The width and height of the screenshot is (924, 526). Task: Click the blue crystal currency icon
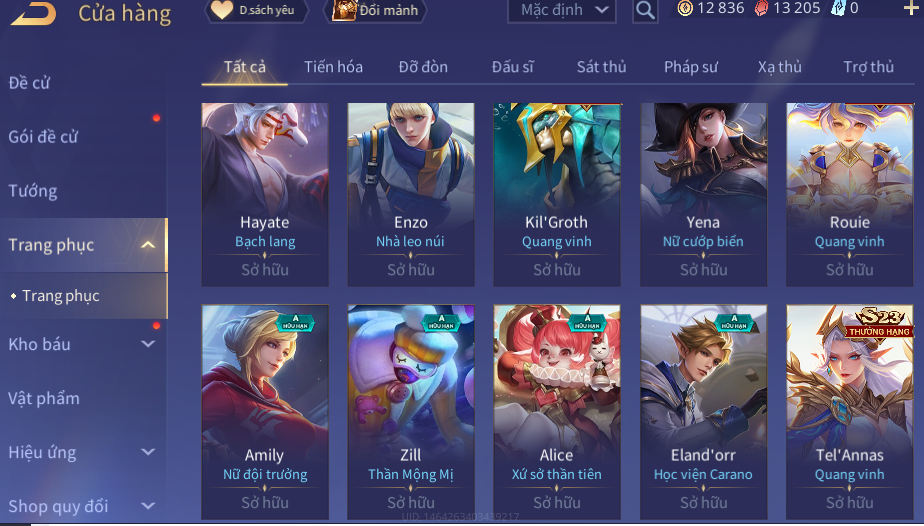837,8
